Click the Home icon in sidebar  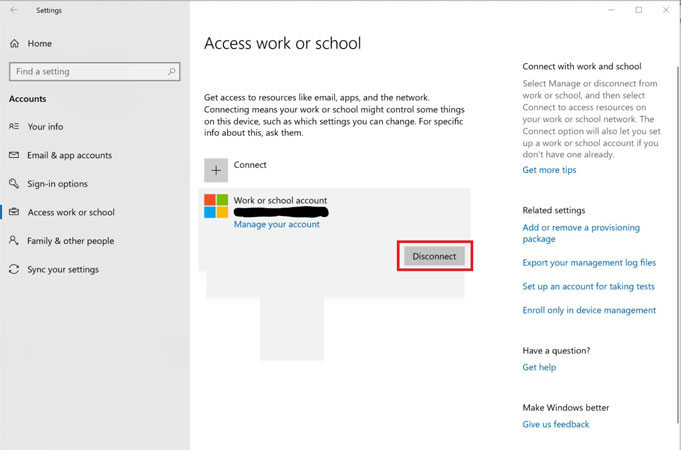(x=14, y=44)
